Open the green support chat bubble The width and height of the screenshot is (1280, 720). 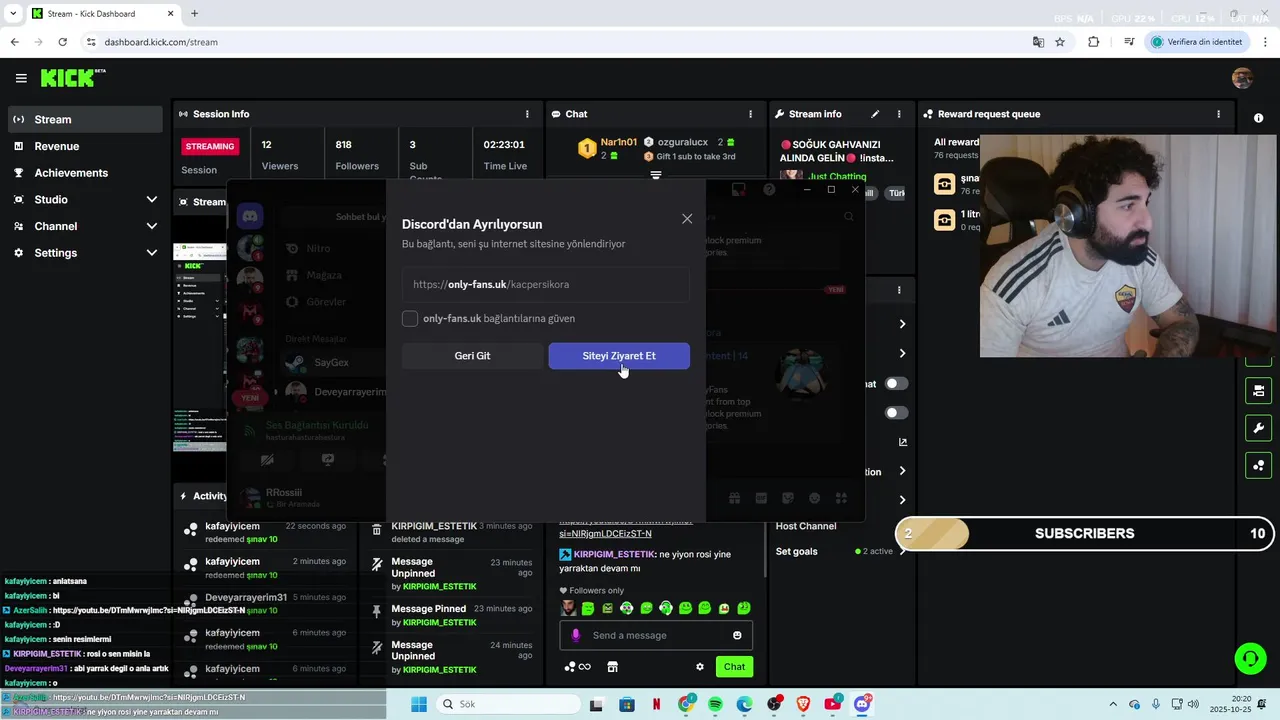(1250, 658)
